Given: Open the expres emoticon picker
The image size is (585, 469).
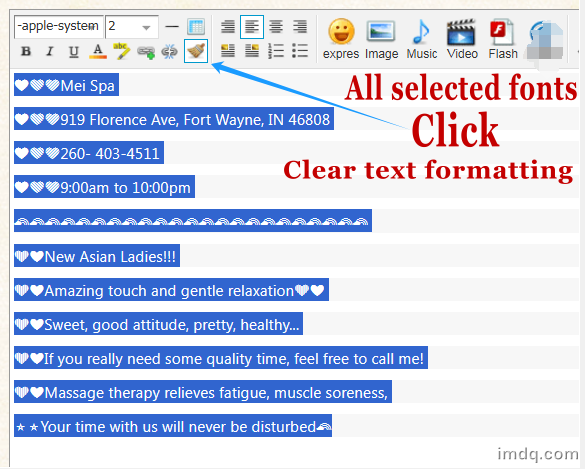Looking at the screenshot, I should click(341, 39).
